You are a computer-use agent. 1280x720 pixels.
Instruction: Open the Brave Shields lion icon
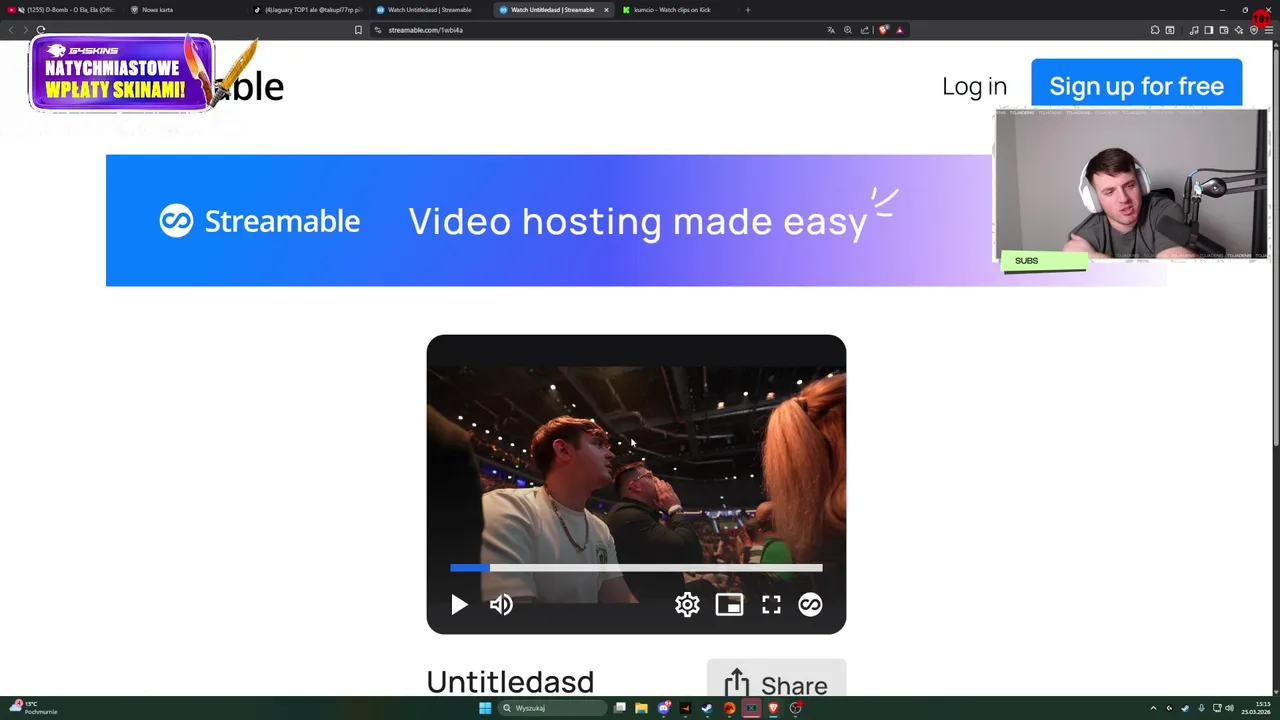tap(884, 30)
